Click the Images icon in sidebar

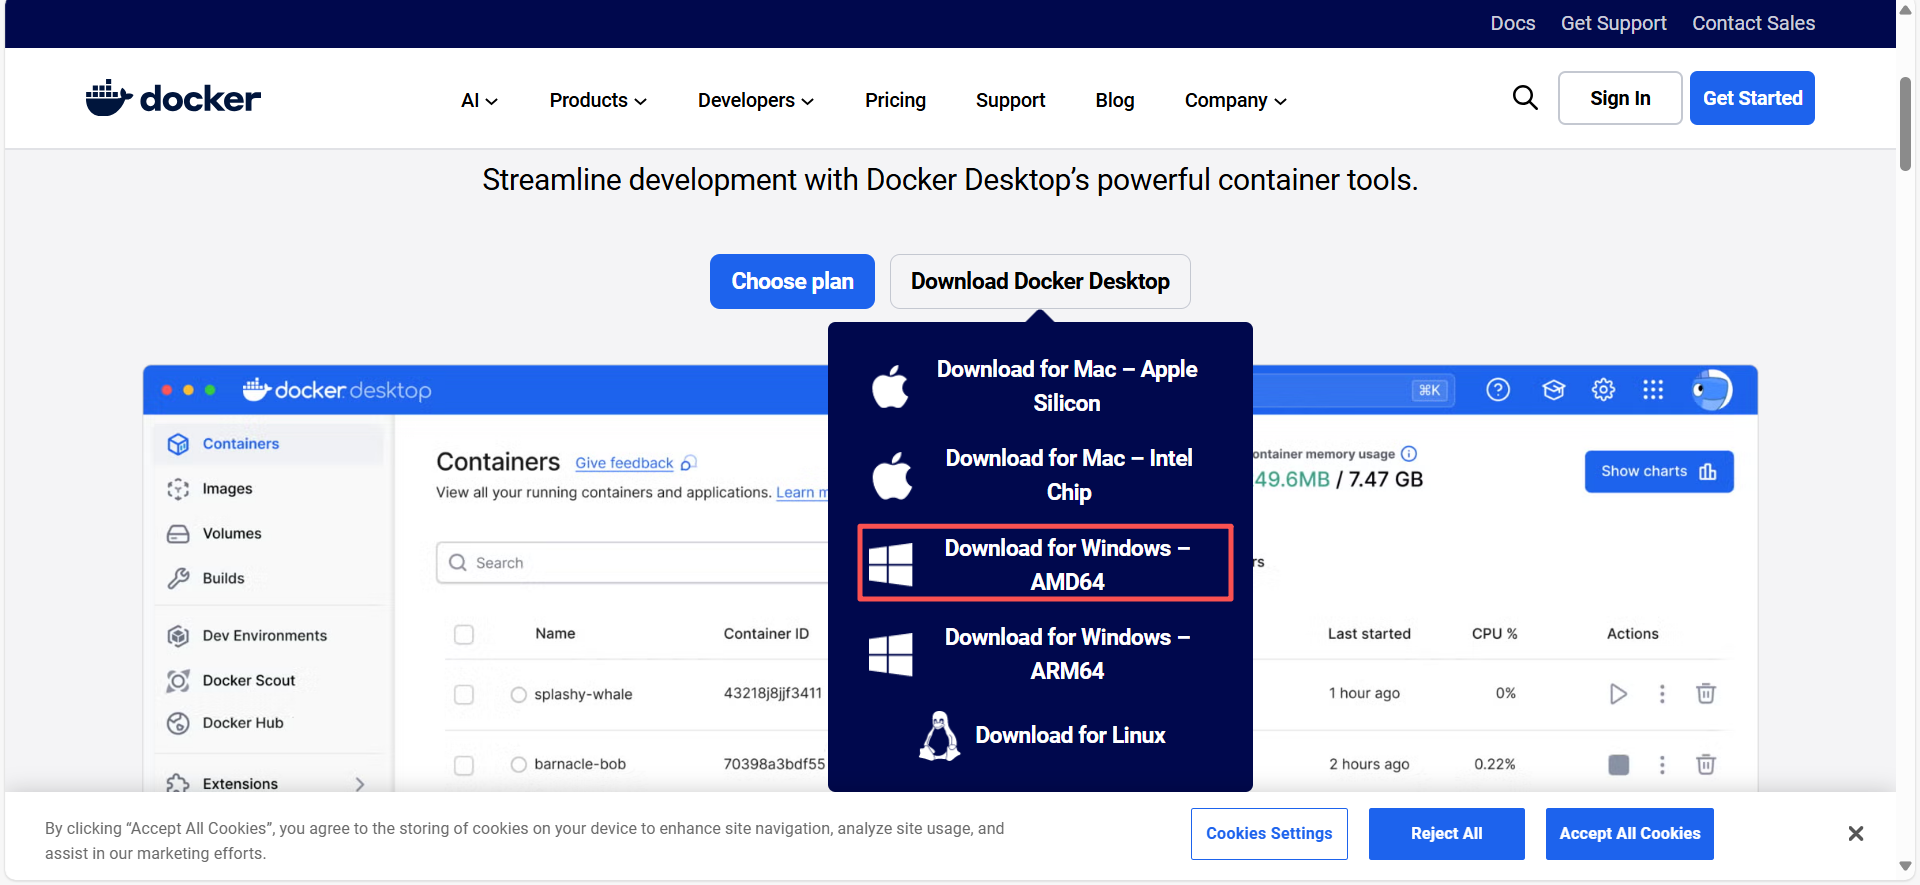(x=178, y=489)
